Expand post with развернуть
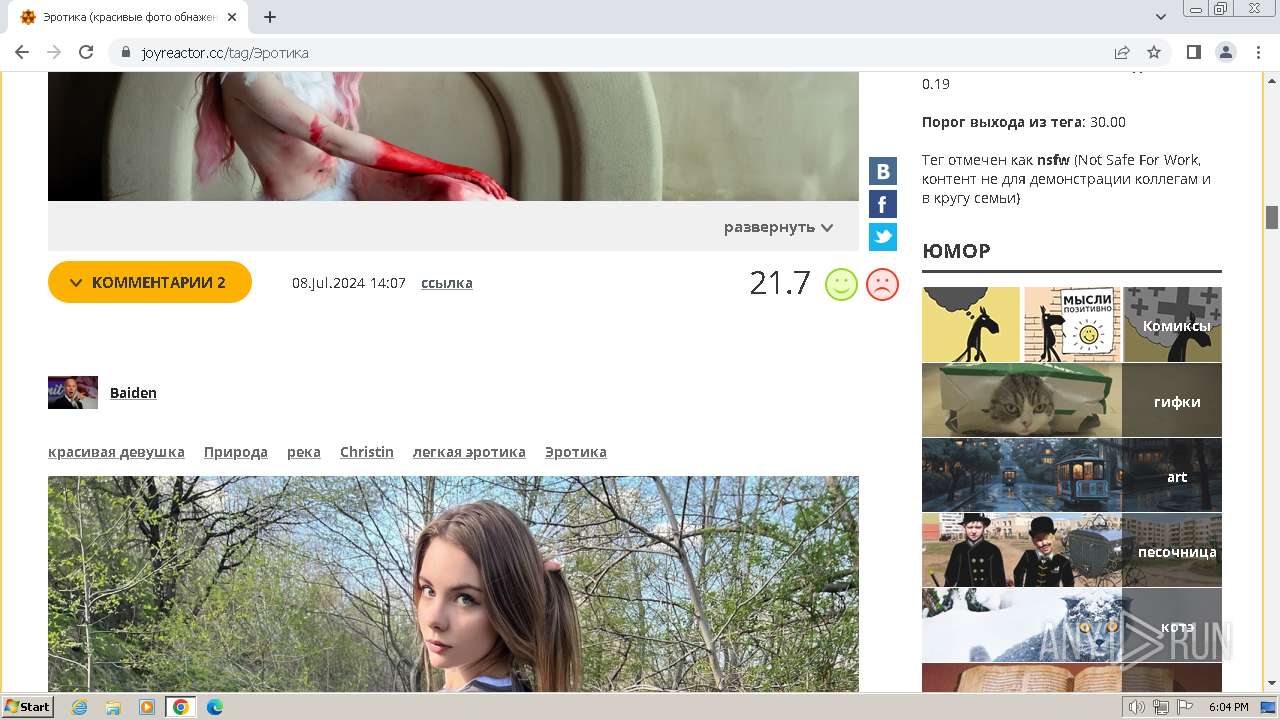This screenshot has width=1280, height=720. (778, 227)
